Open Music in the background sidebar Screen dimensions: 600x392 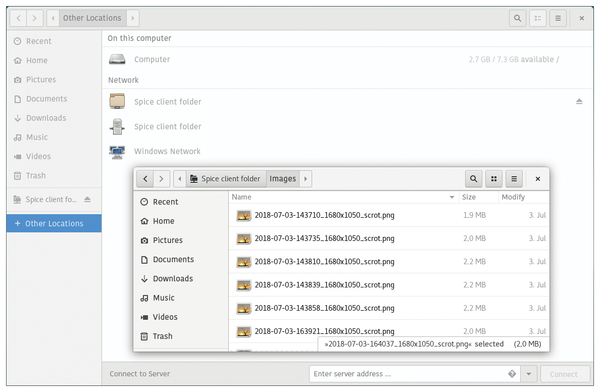[54, 137]
